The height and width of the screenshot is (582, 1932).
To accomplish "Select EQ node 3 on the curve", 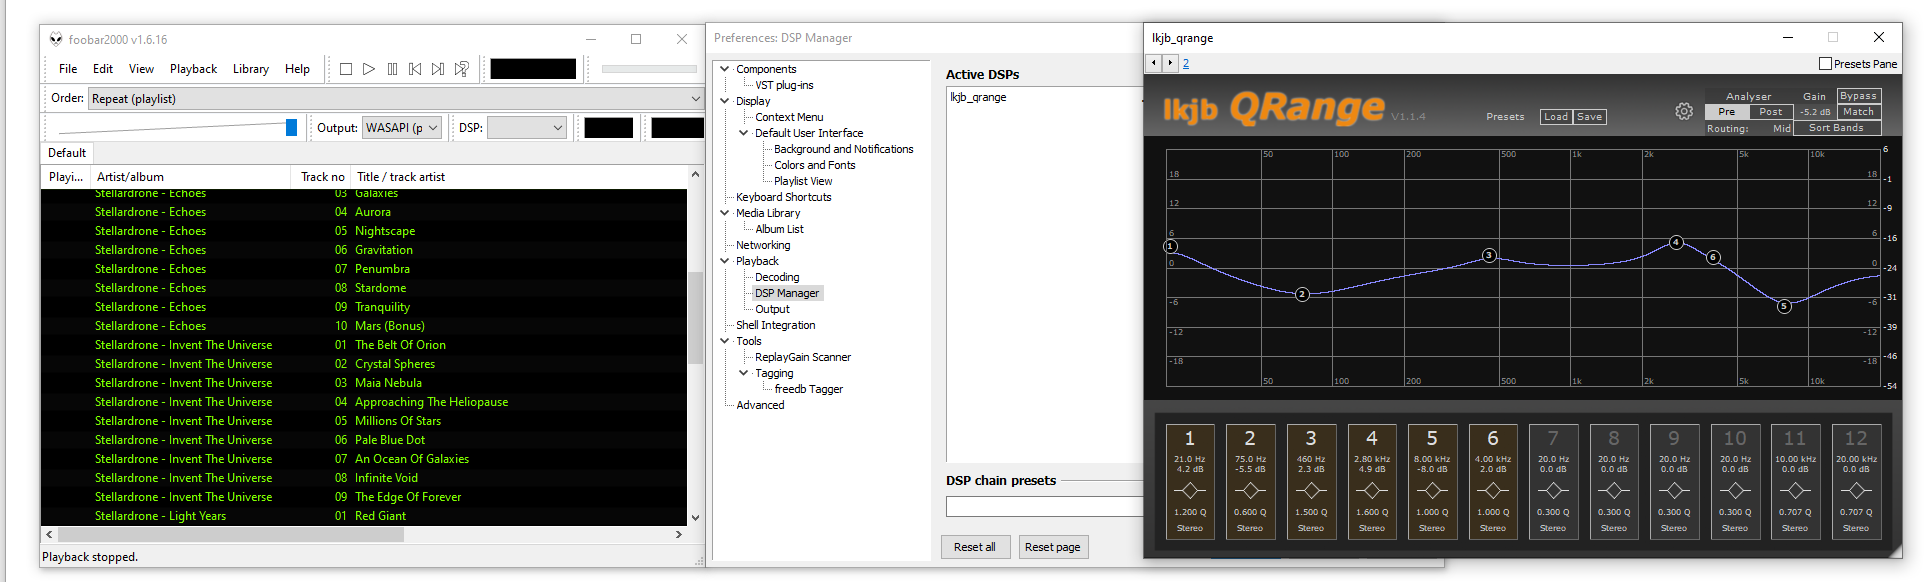I will pos(1489,255).
